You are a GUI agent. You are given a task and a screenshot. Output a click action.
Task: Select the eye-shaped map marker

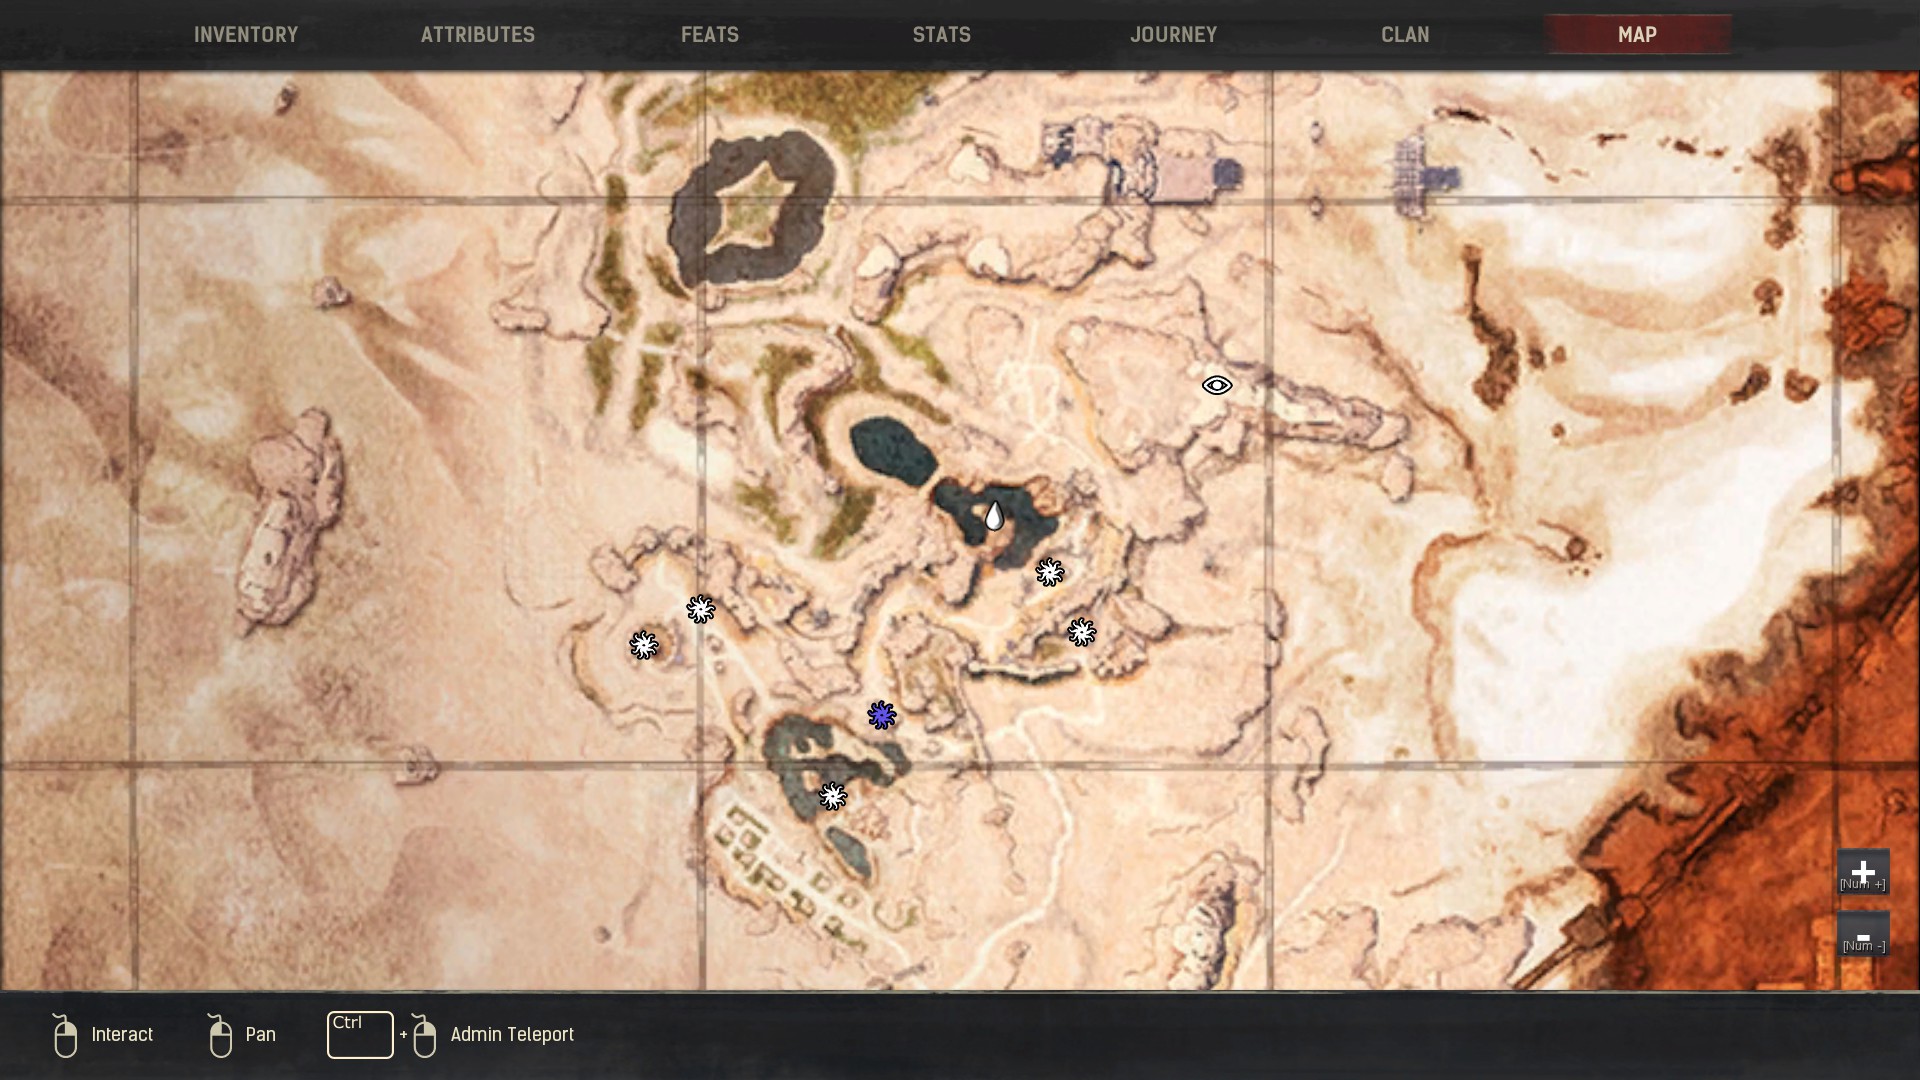pyautogui.click(x=1216, y=385)
